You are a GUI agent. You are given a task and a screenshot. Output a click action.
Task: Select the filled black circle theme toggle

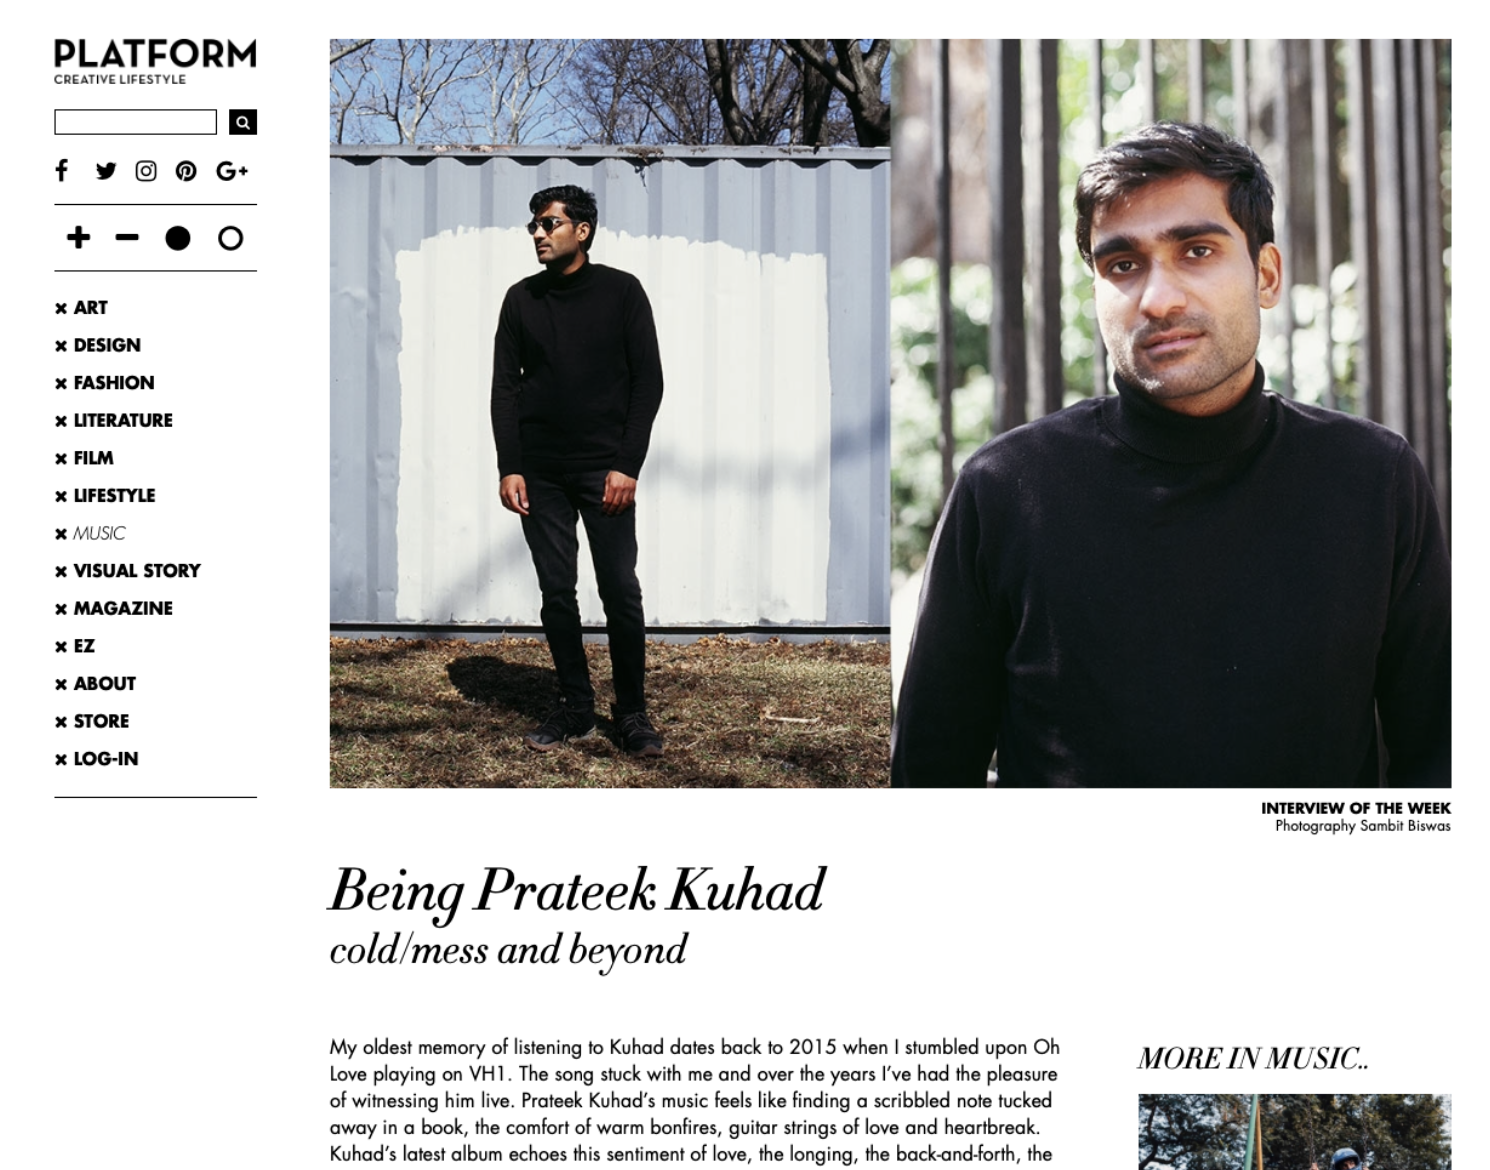178,238
